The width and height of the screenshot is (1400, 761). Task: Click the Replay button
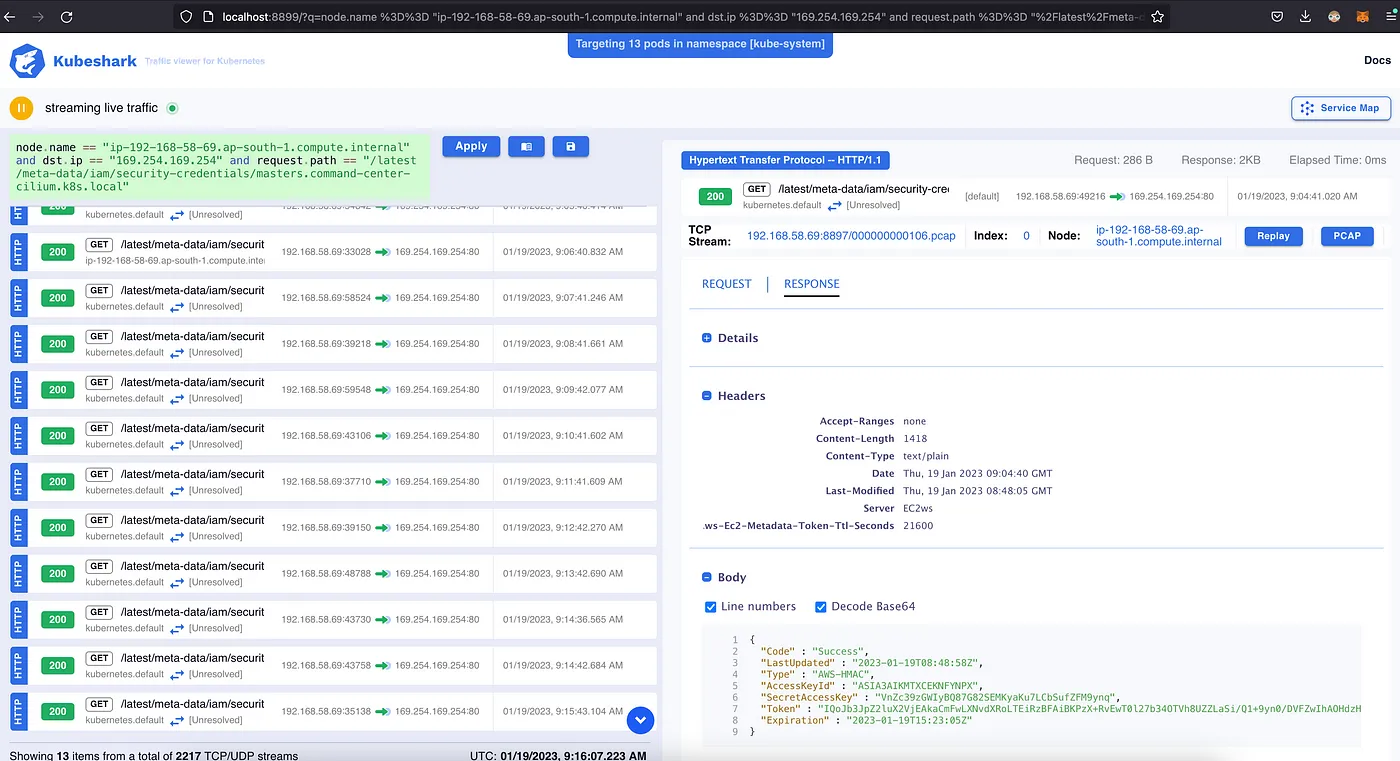coord(1273,237)
